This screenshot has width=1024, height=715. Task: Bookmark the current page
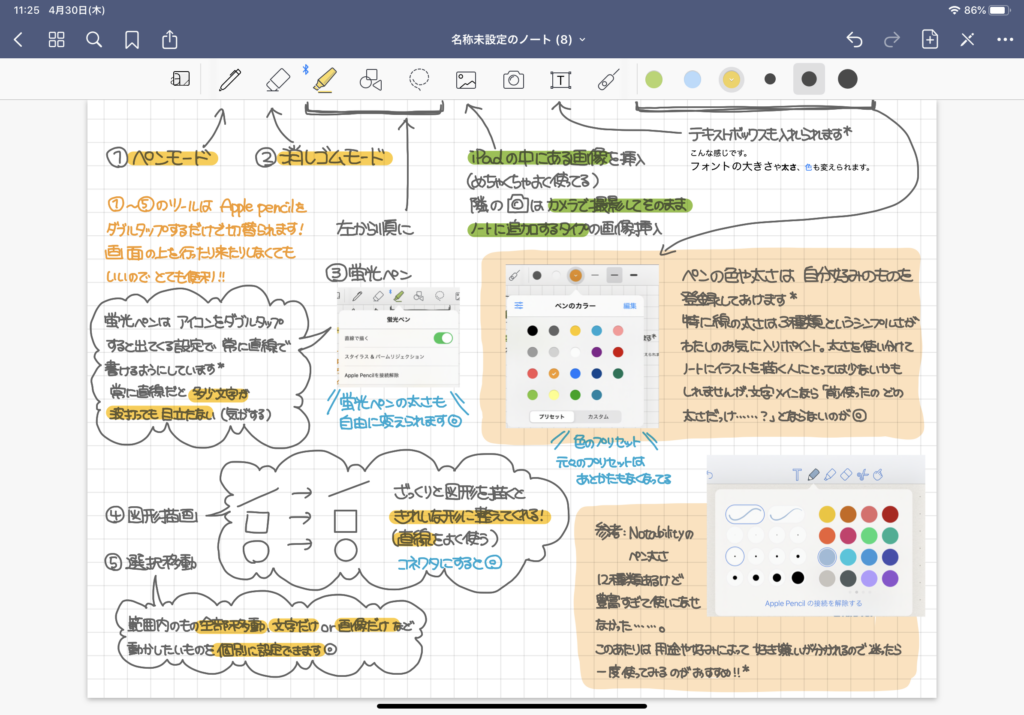coord(132,40)
